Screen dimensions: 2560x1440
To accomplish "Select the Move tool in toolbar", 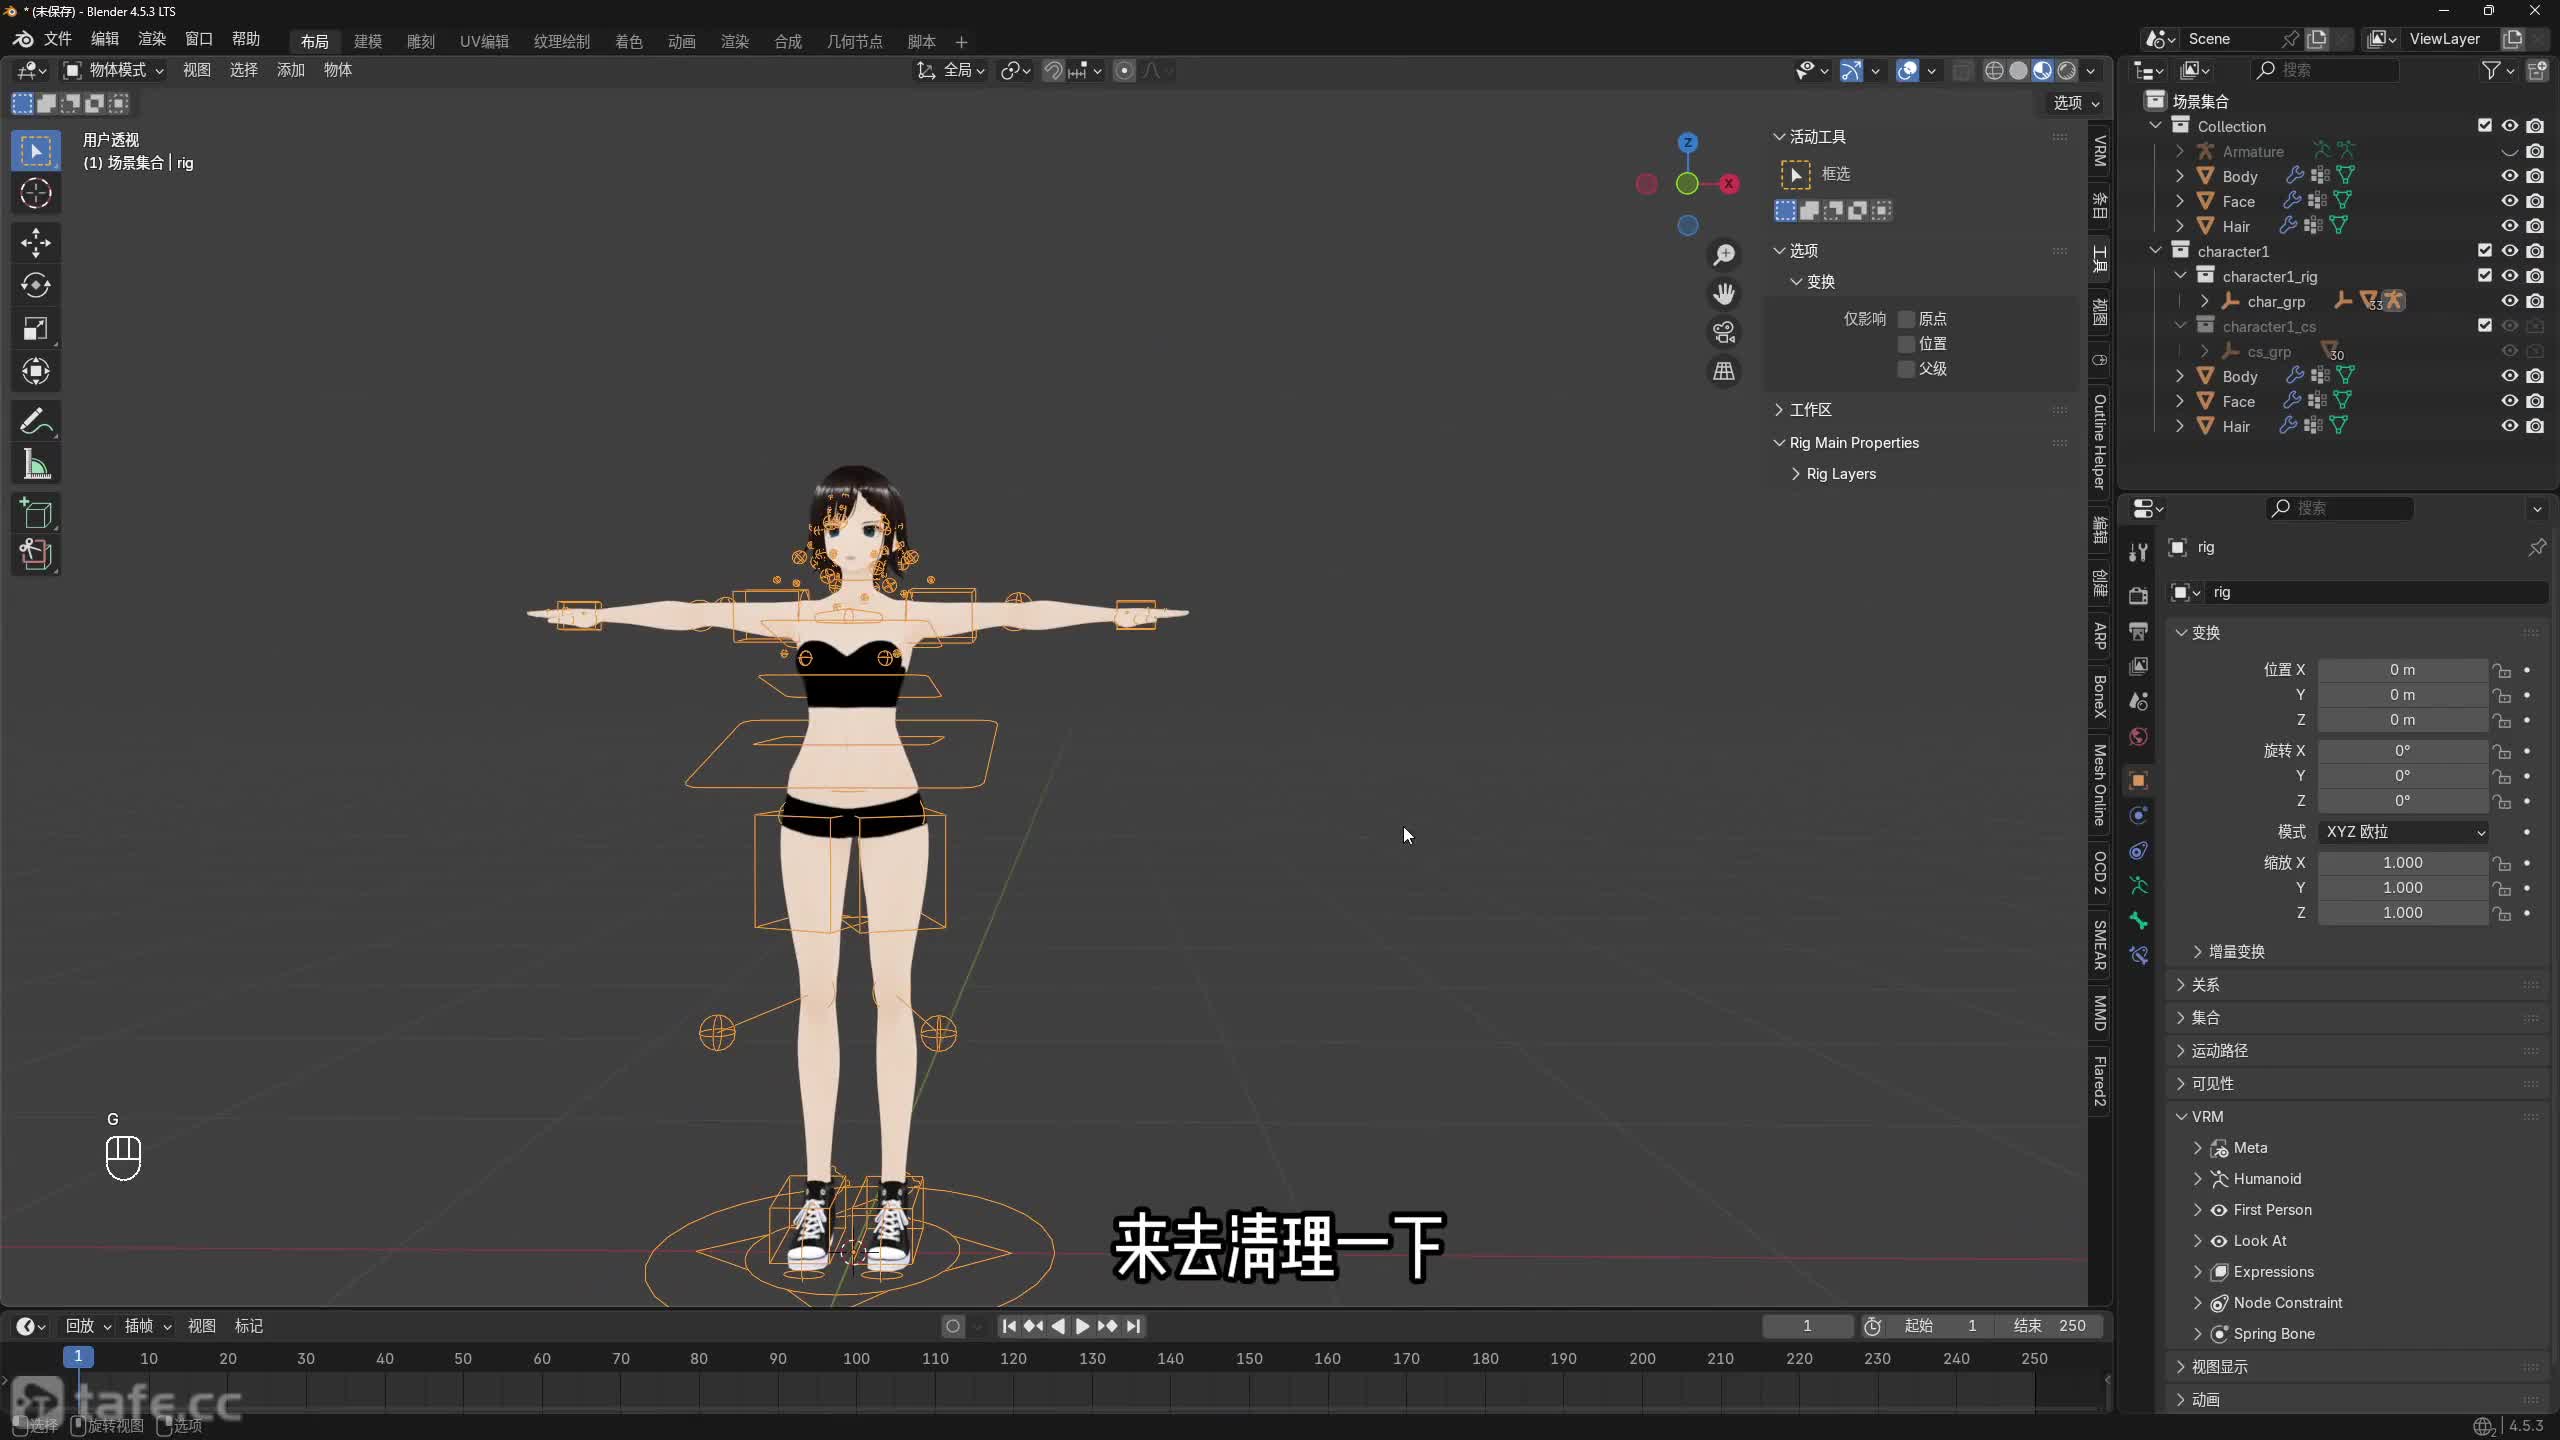I will [x=36, y=242].
